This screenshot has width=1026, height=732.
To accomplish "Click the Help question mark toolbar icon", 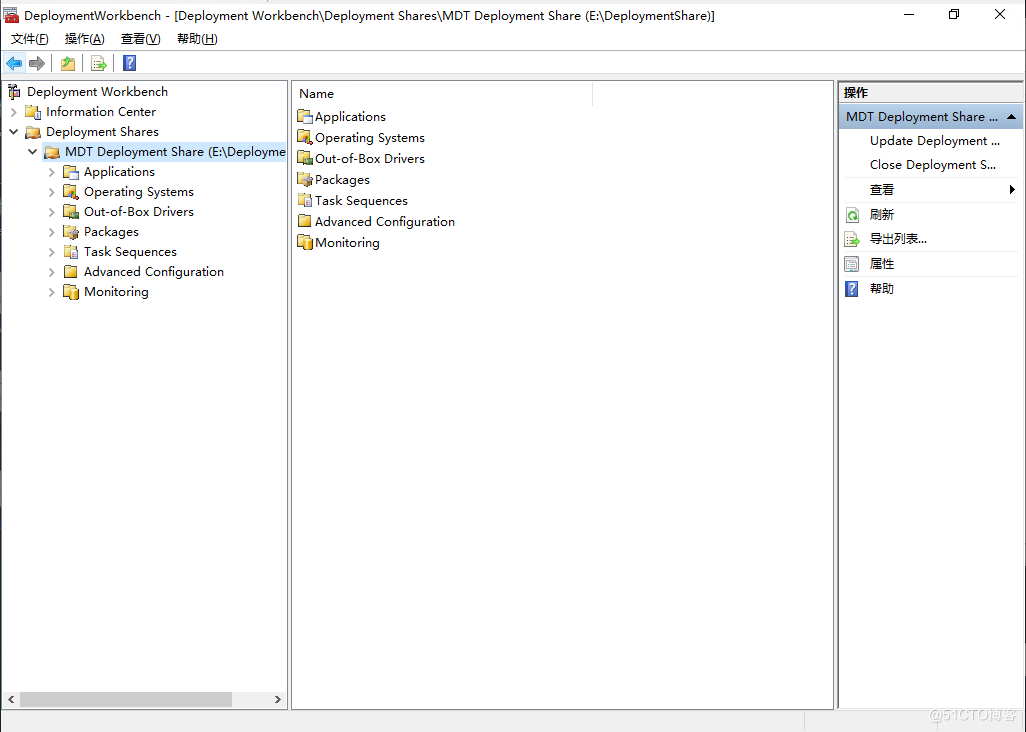I will coord(130,63).
